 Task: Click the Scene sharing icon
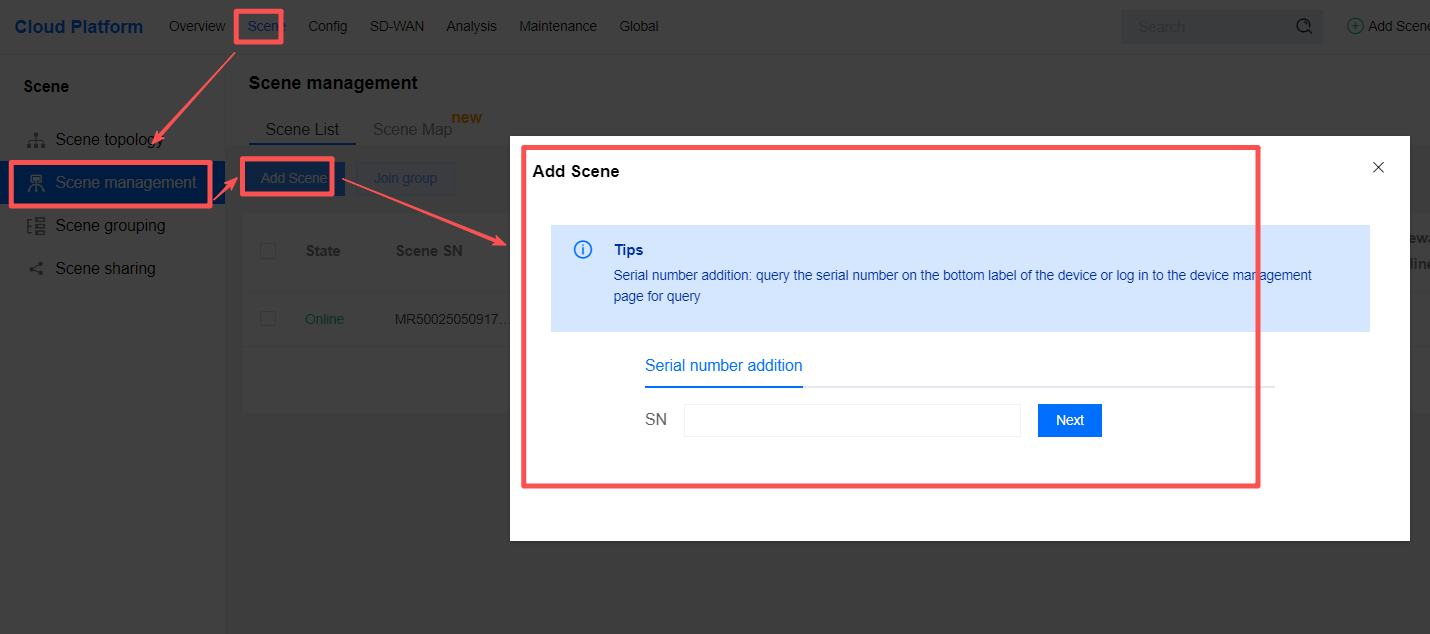pos(36,269)
